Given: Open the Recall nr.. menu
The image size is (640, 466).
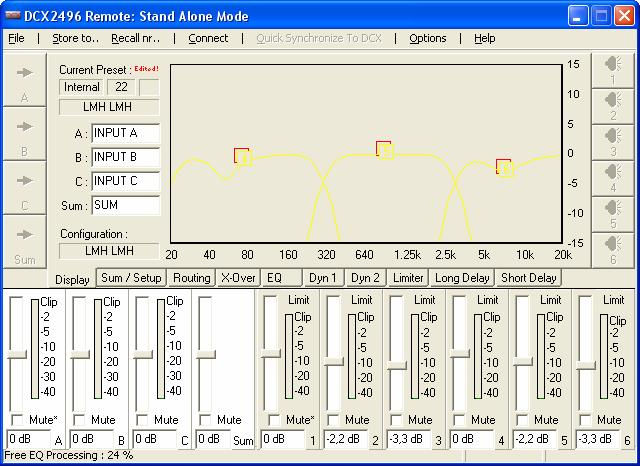Looking at the screenshot, I should coord(136,38).
